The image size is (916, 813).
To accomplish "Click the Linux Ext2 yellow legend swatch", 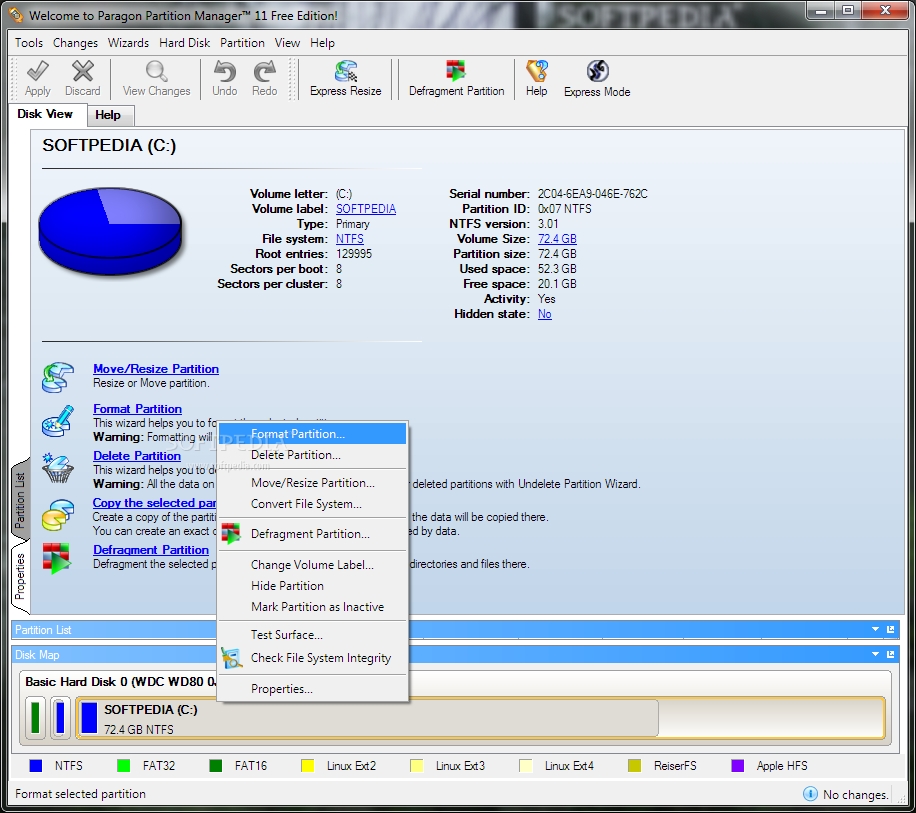I will (x=307, y=766).
